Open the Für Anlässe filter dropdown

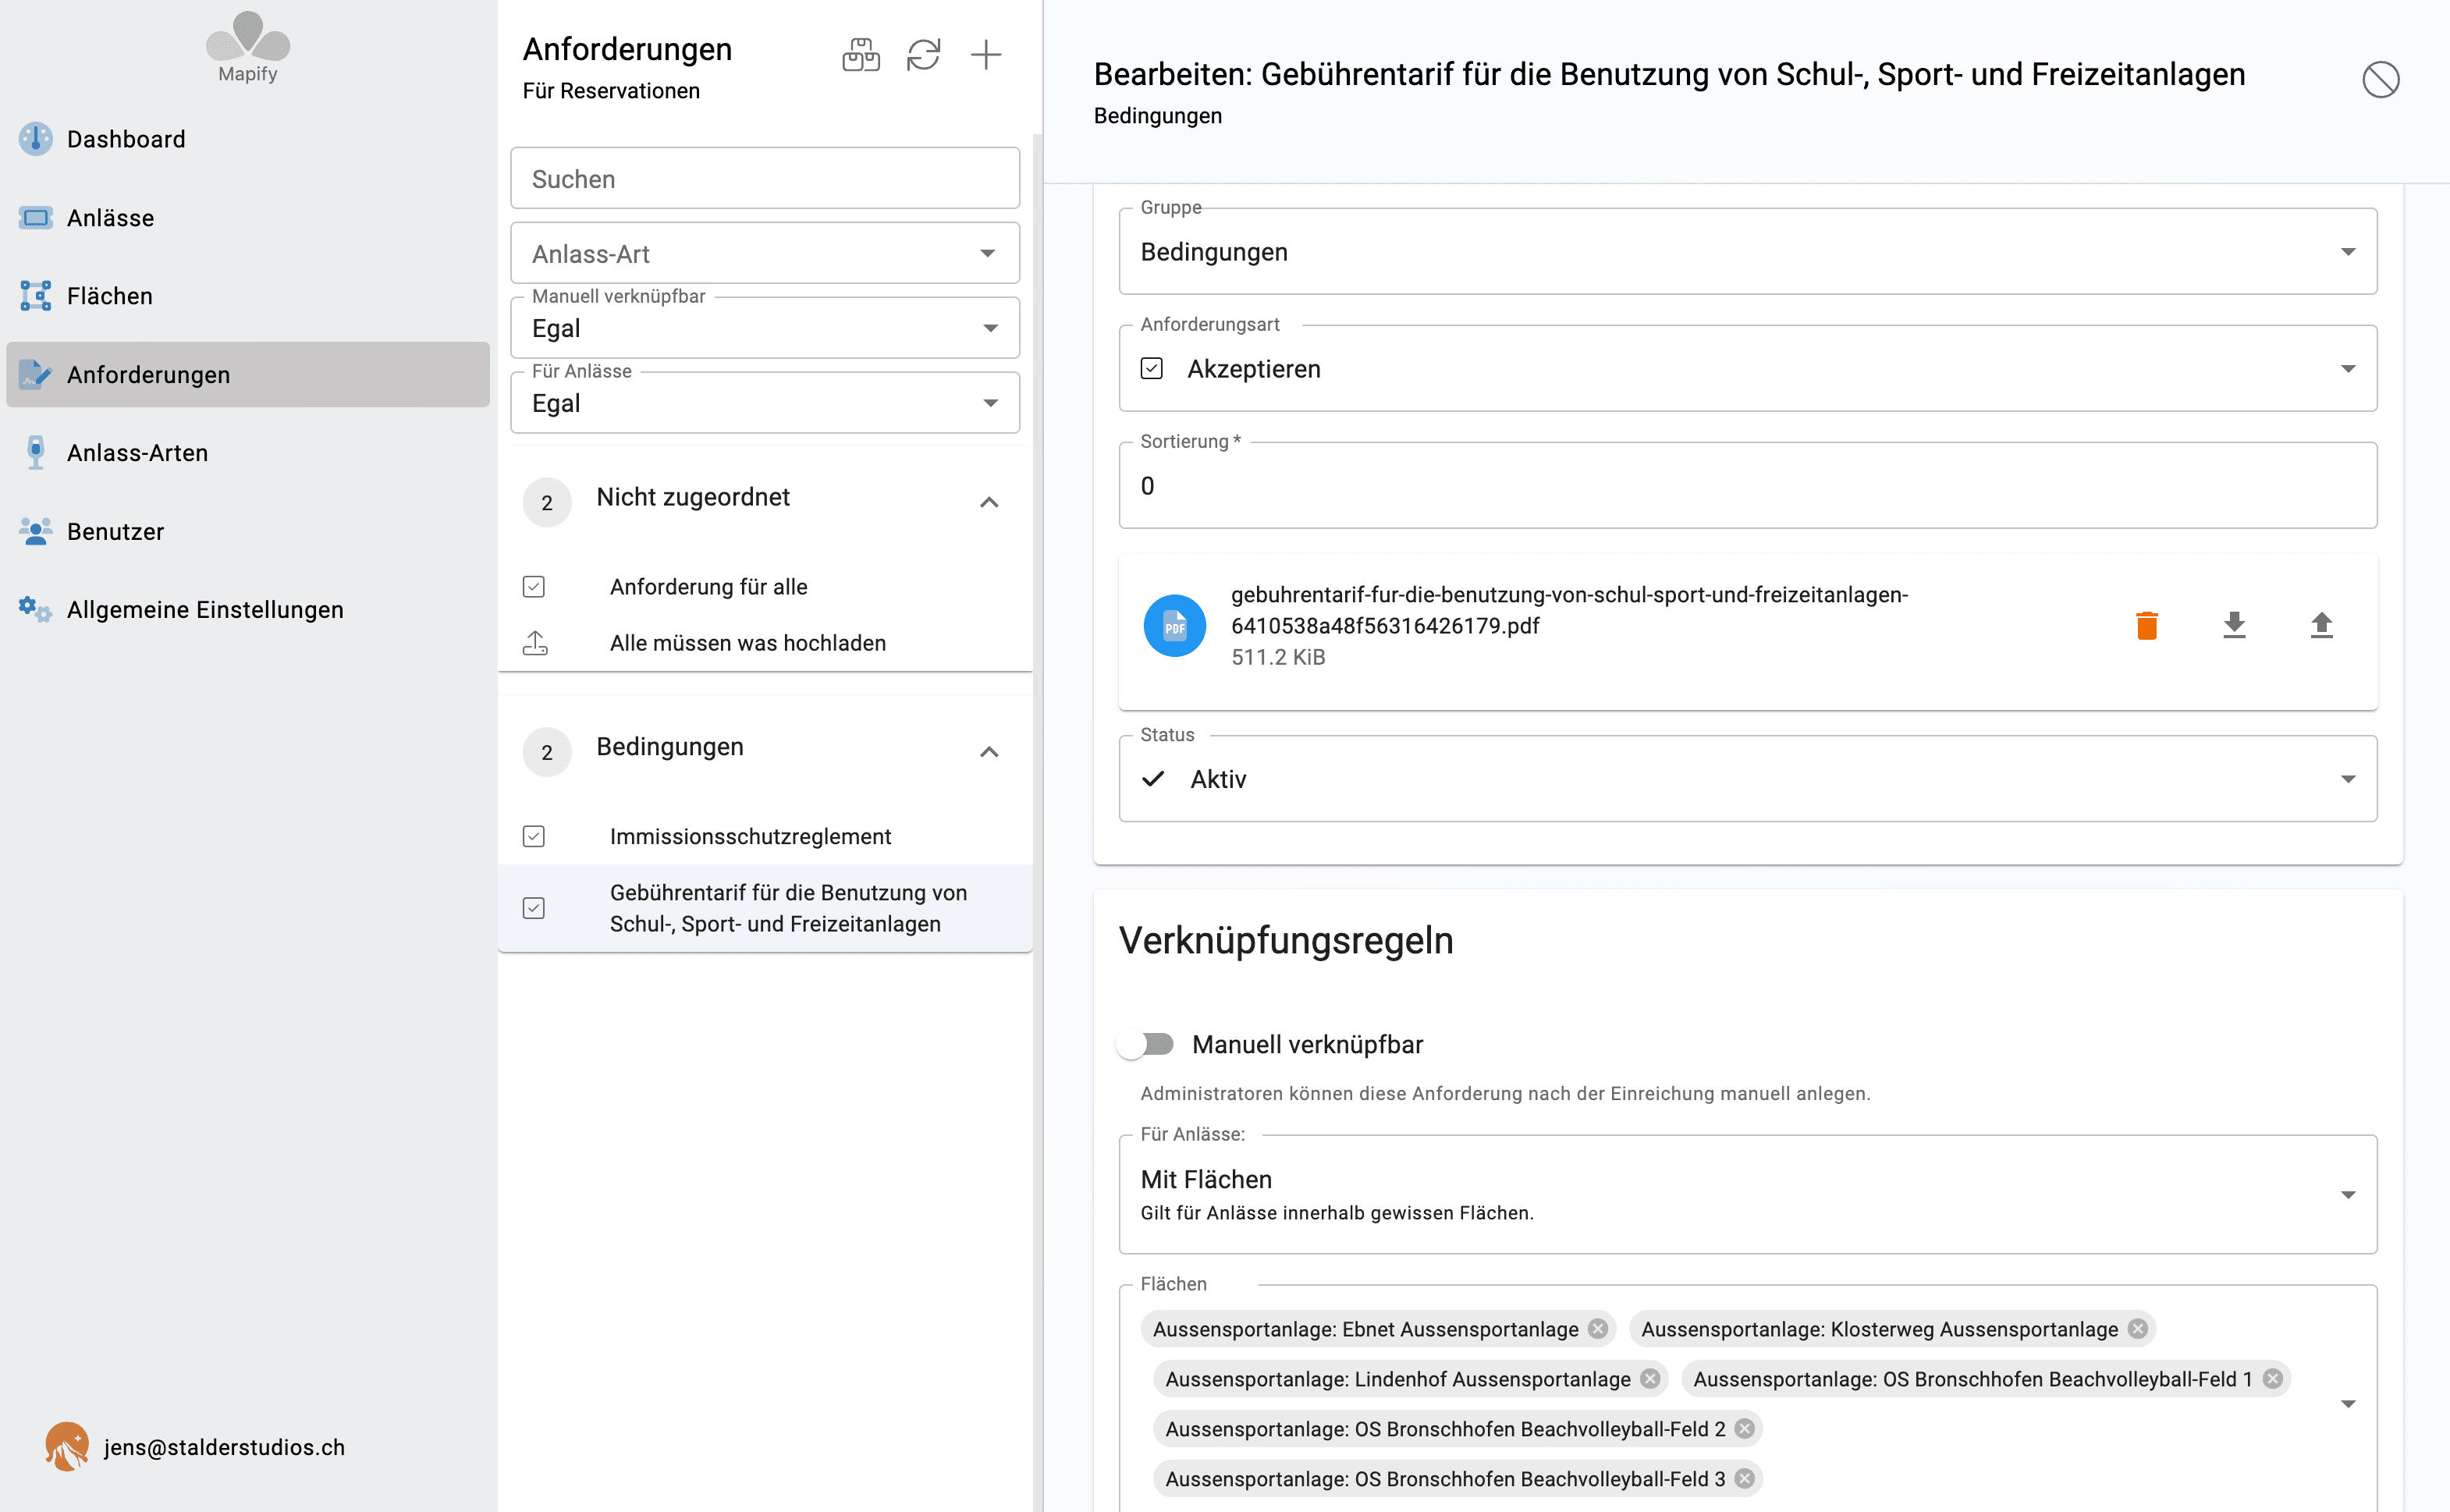765,403
